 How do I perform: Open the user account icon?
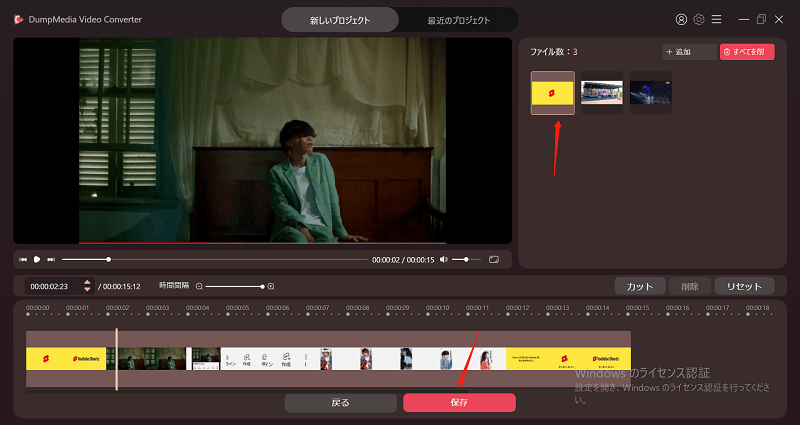pyautogui.click(x=681, y=19)
